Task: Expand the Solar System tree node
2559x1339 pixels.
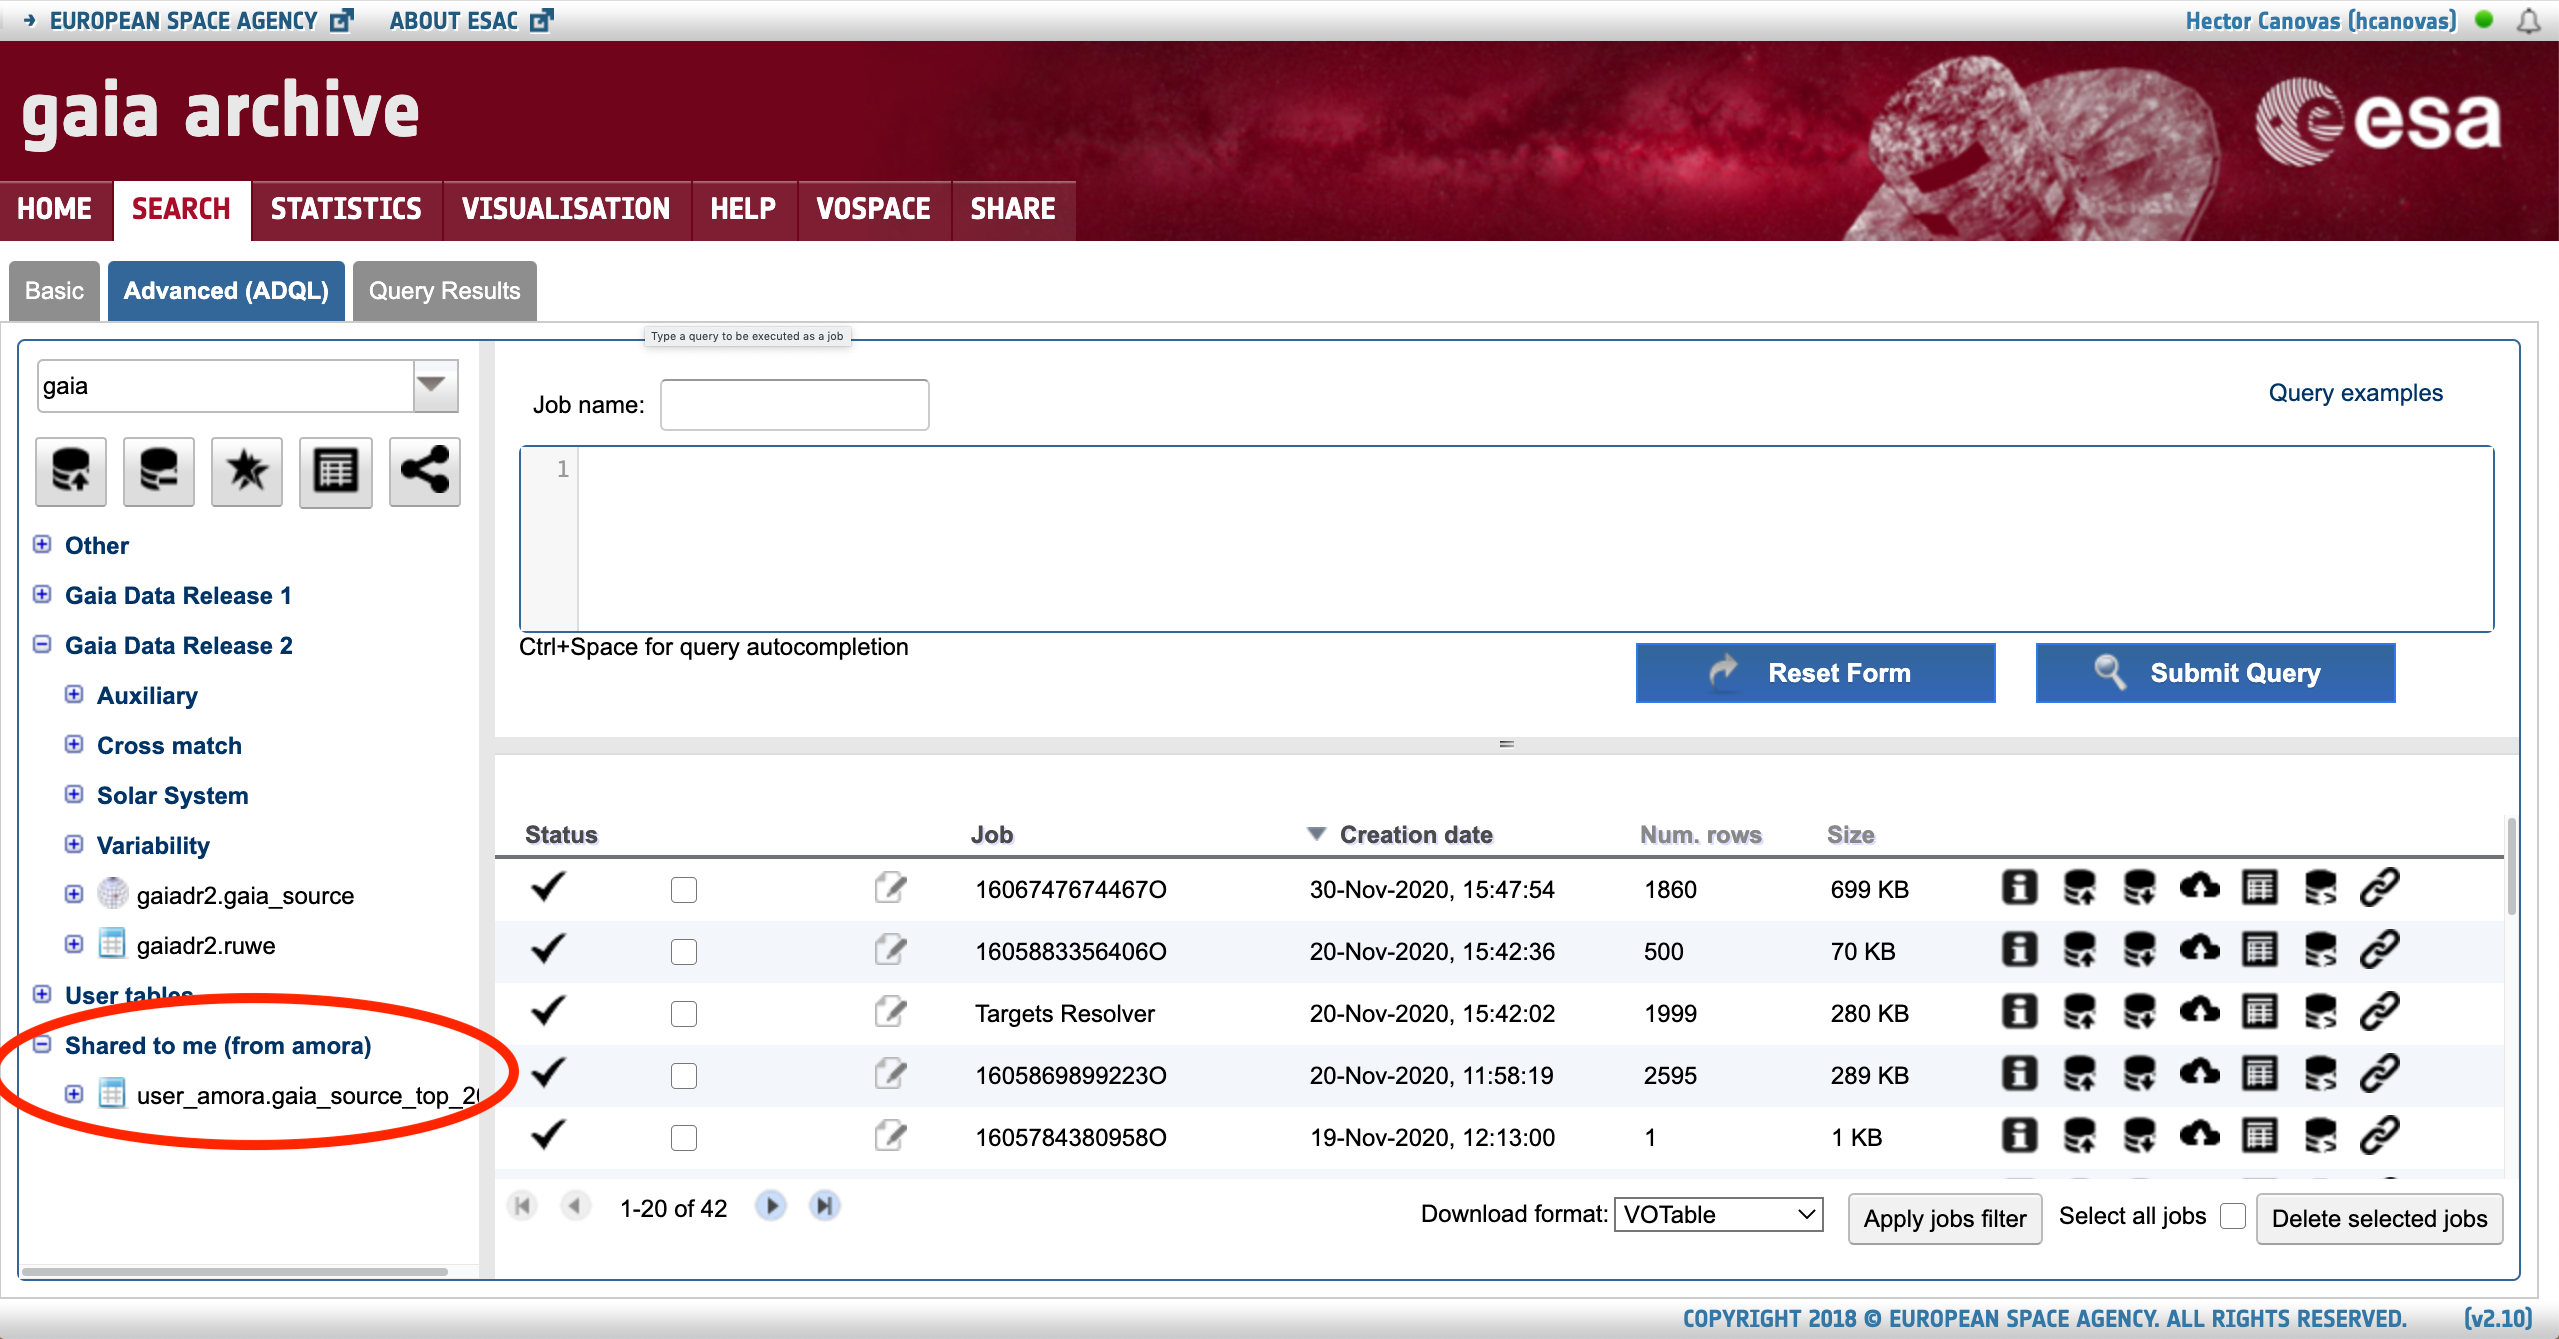Action: pos(74,794)
